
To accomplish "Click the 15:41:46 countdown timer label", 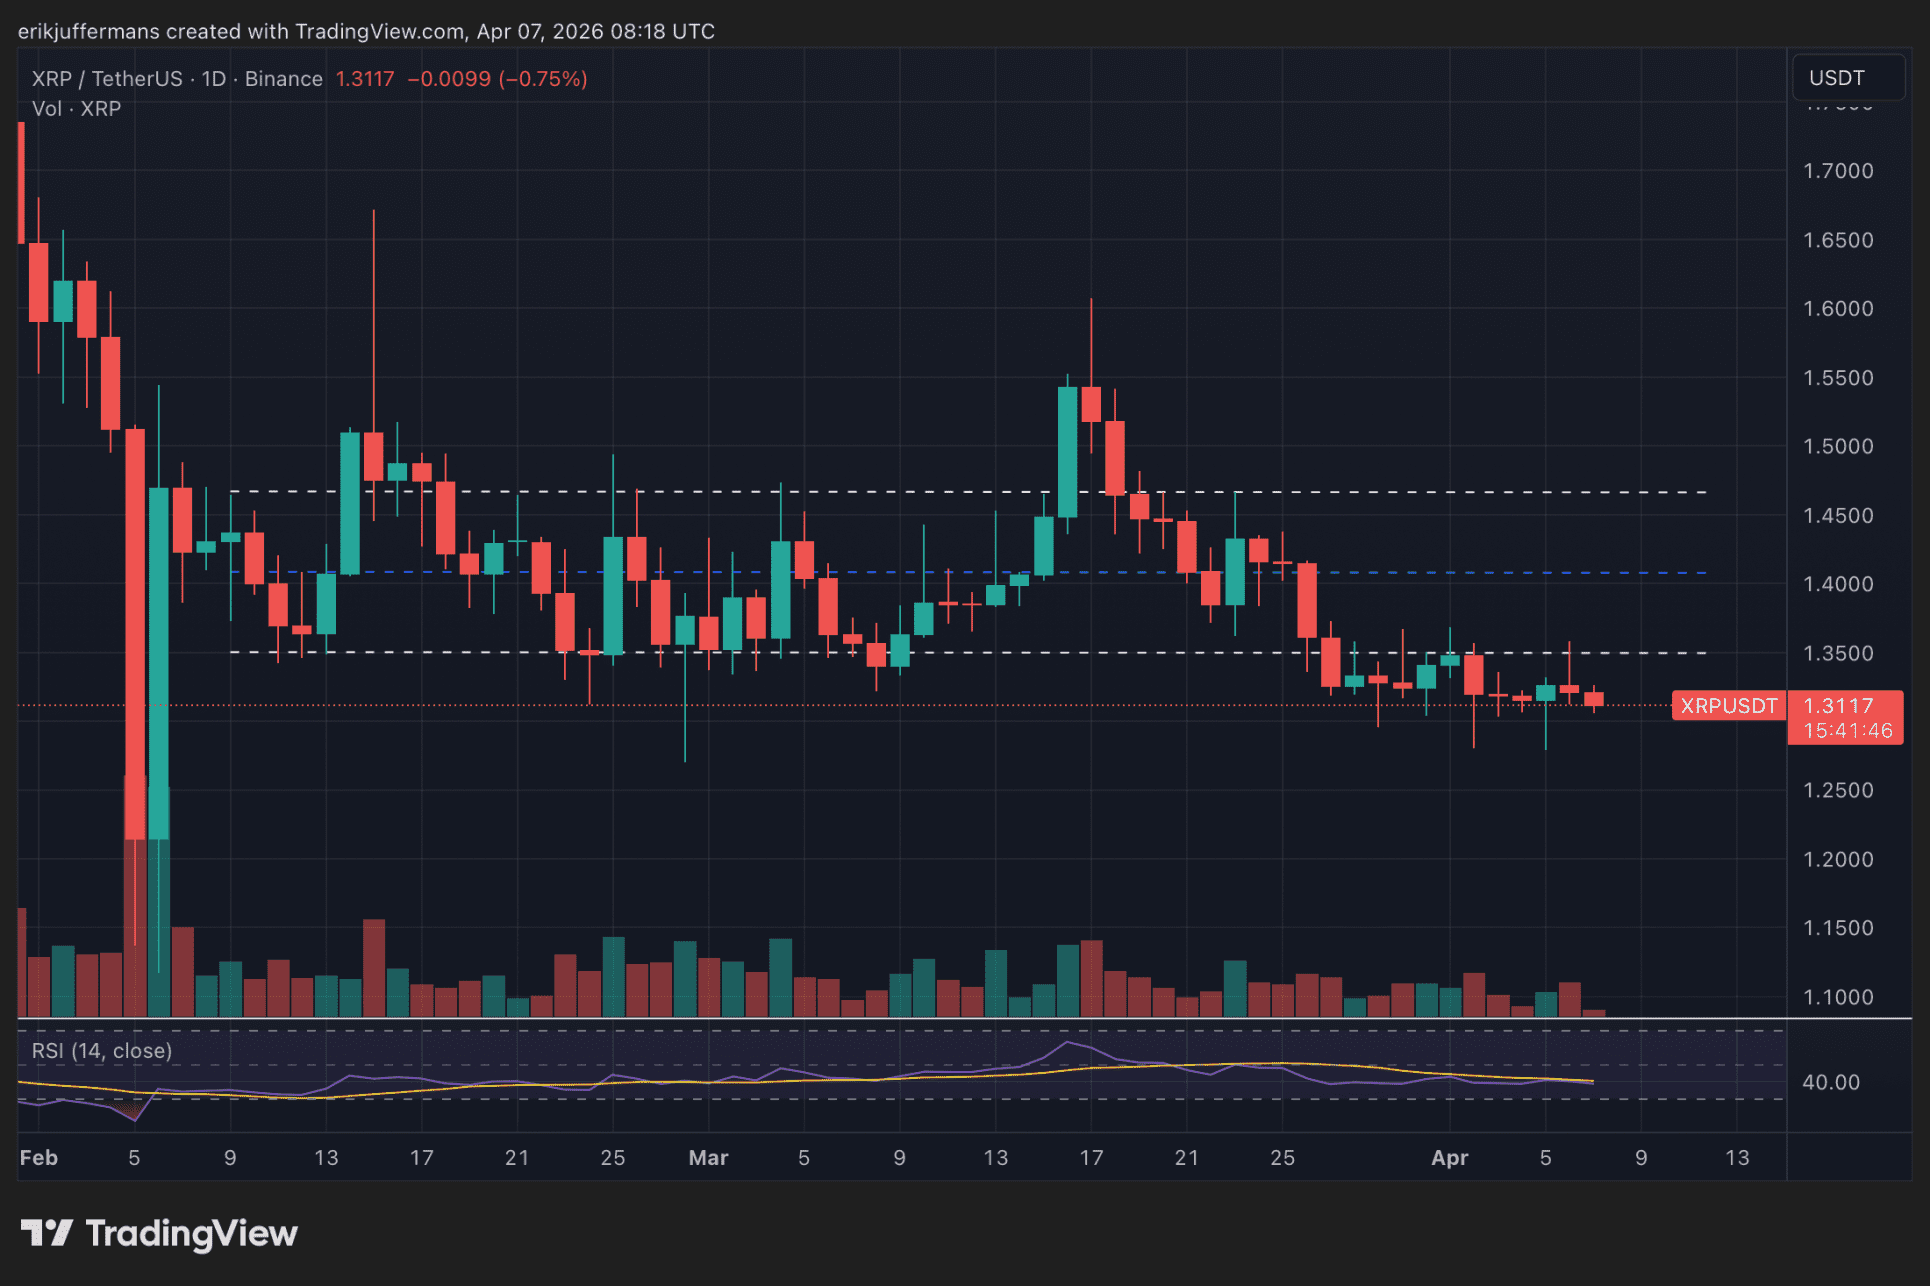I will (1847, 731).
